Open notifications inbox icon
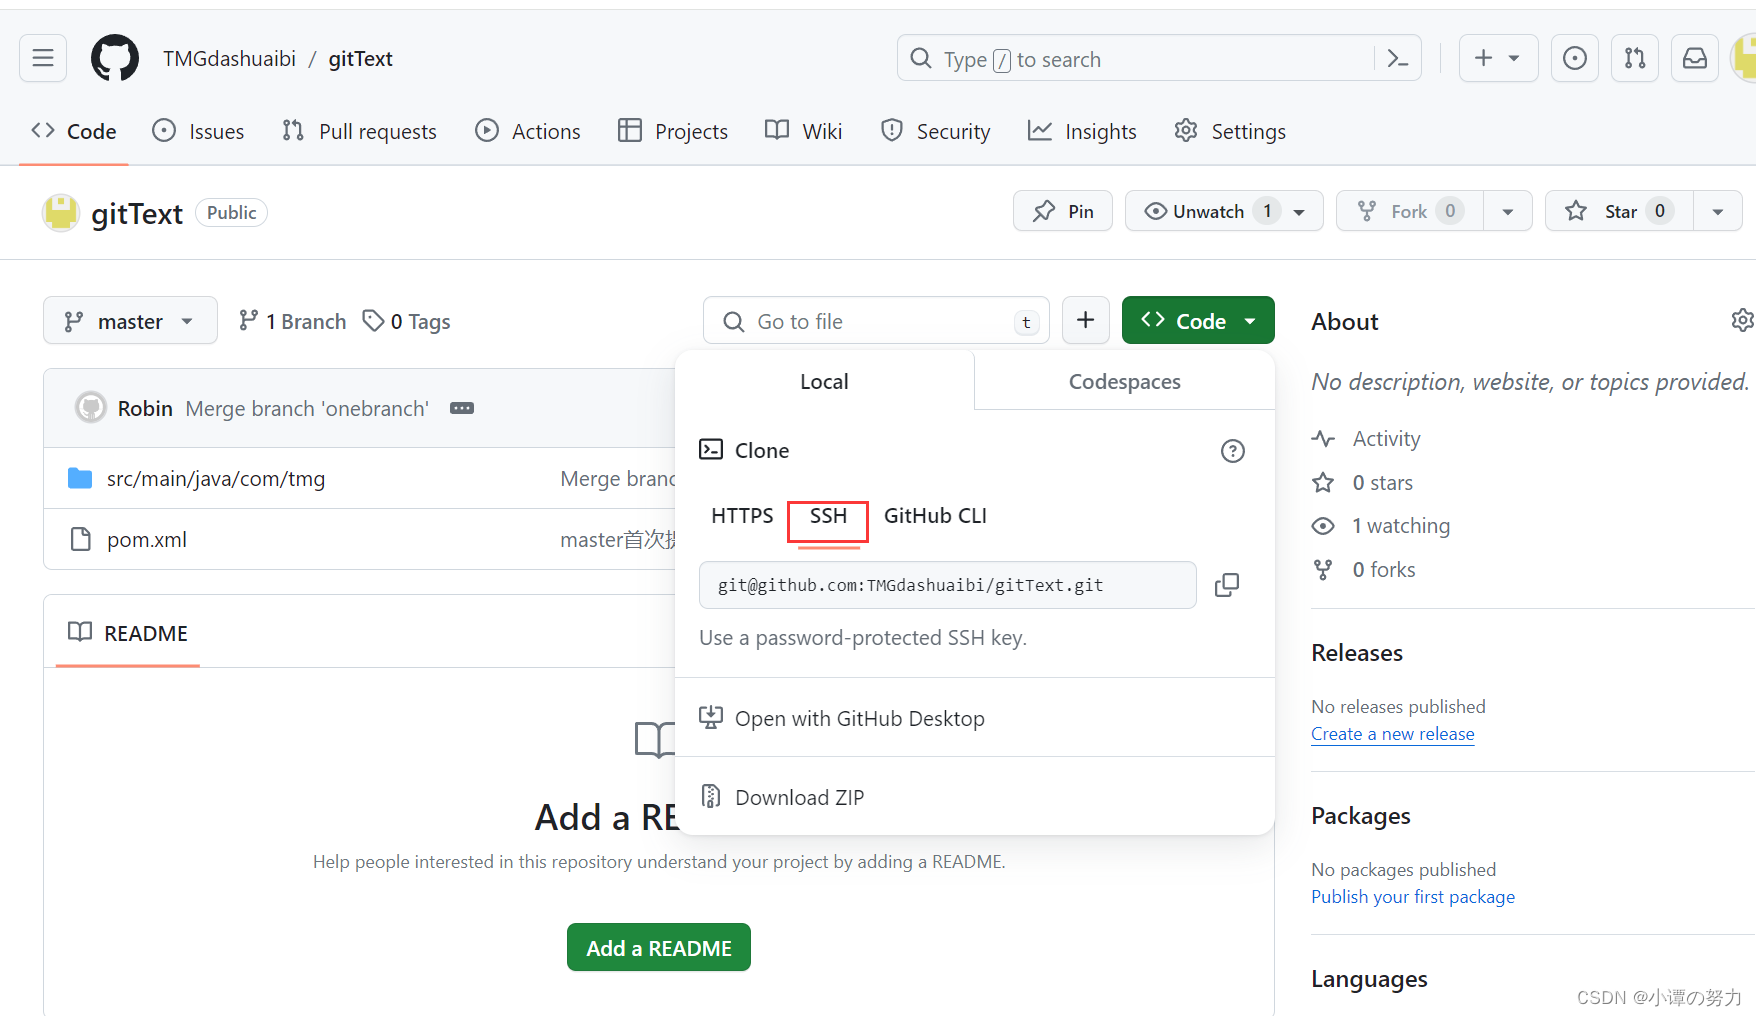 pyautogui.click(x=1695, y=58)
